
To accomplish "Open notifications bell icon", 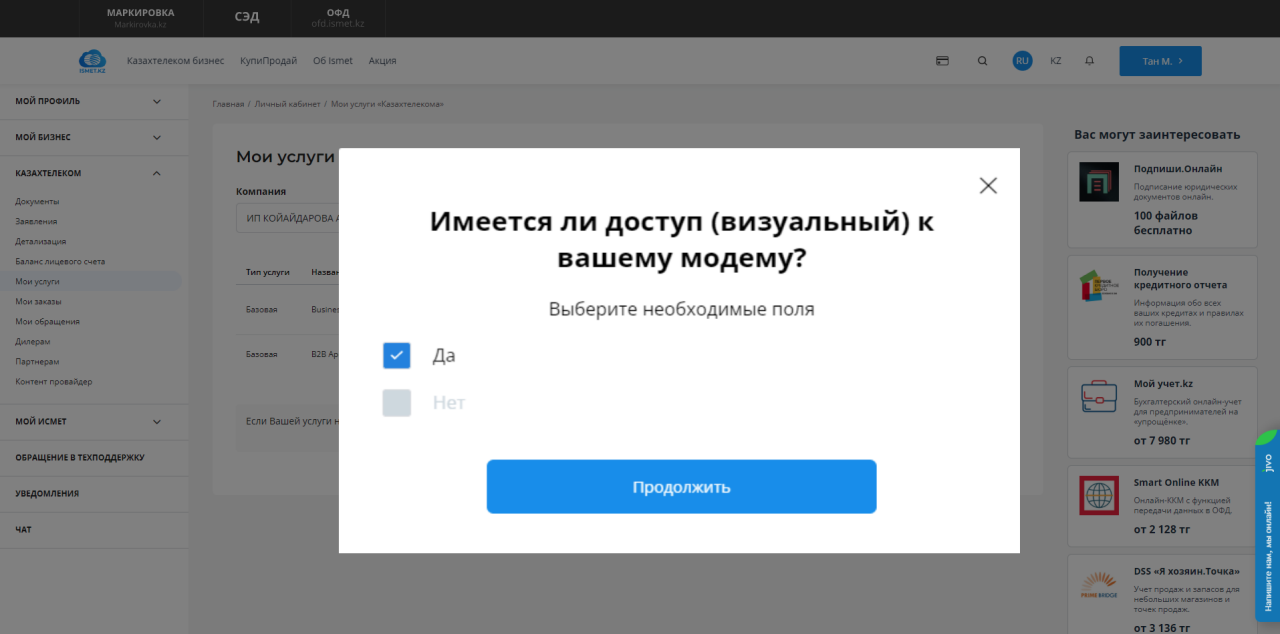I will tap(1089, 61).
